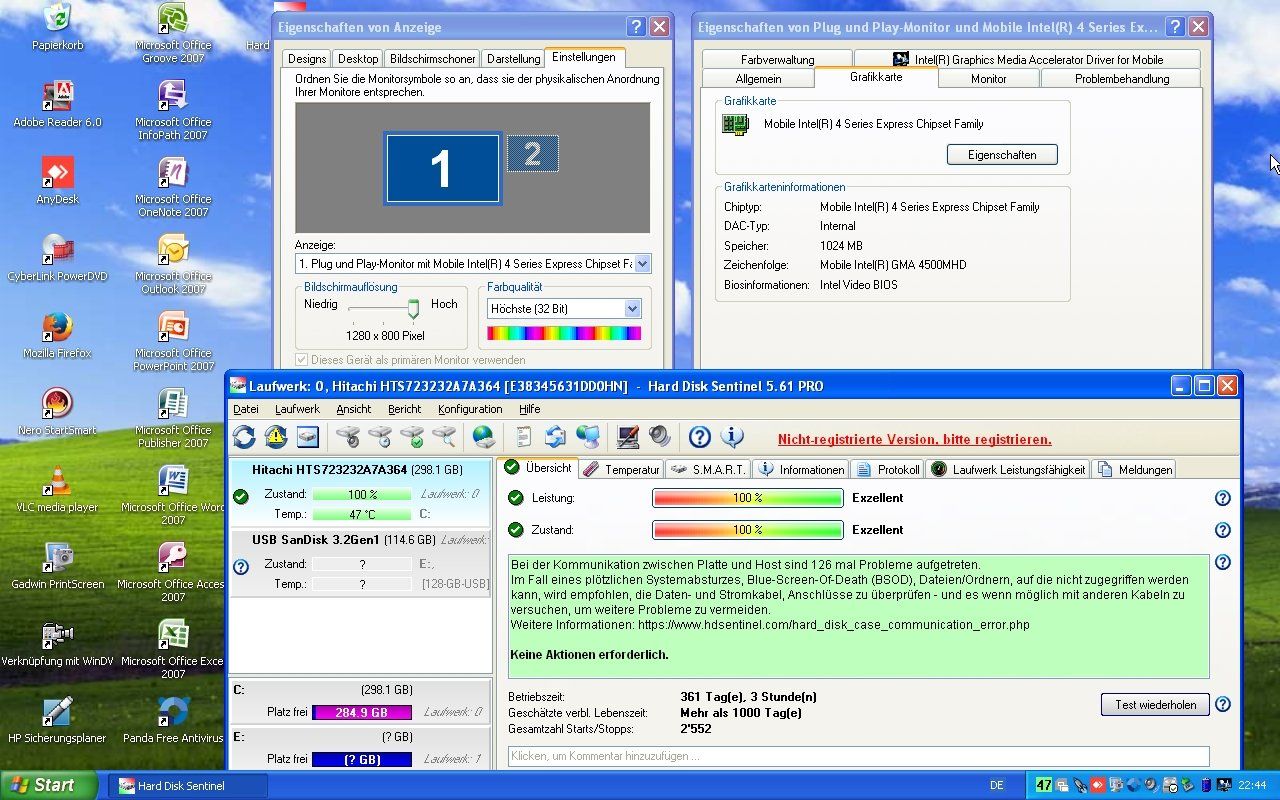Switch to the Informationen tab
The image size is (1280, 800).
pyautogui.click(x=802, y=469)
